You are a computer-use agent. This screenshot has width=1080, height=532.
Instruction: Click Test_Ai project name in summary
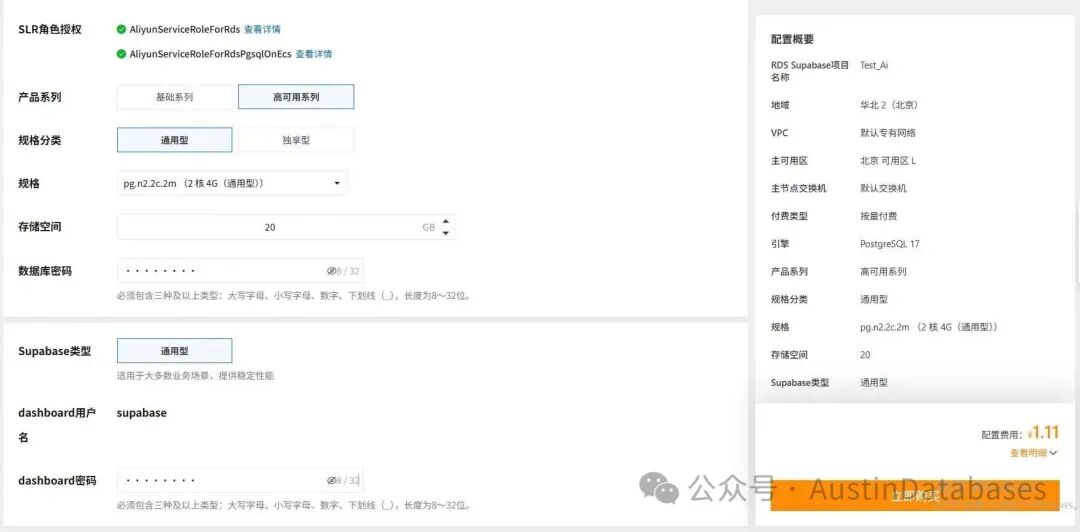click(x=874, y=65)
